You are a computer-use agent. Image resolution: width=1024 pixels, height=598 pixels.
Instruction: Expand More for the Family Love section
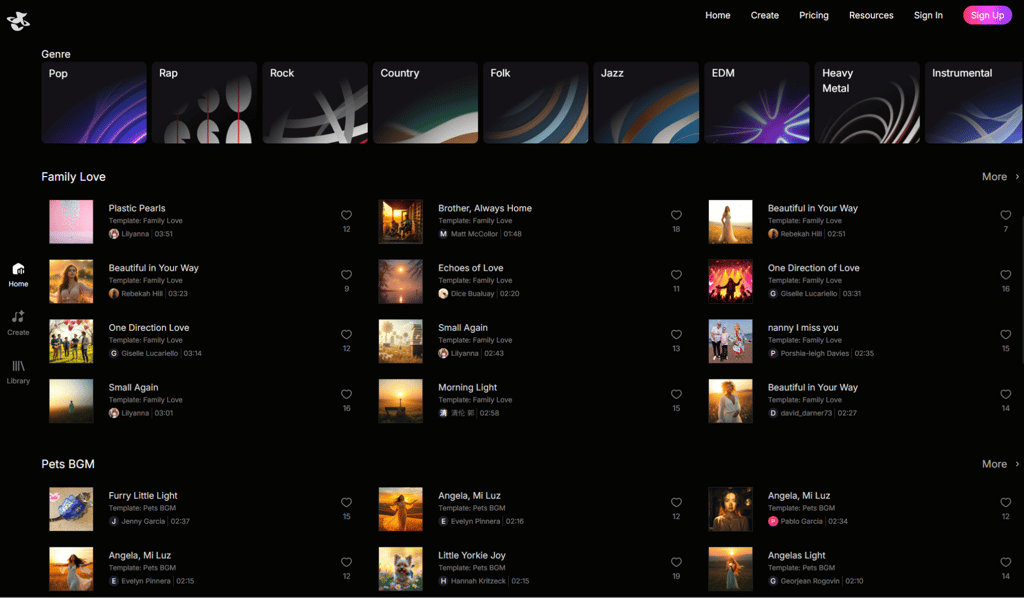pos(997,176)
